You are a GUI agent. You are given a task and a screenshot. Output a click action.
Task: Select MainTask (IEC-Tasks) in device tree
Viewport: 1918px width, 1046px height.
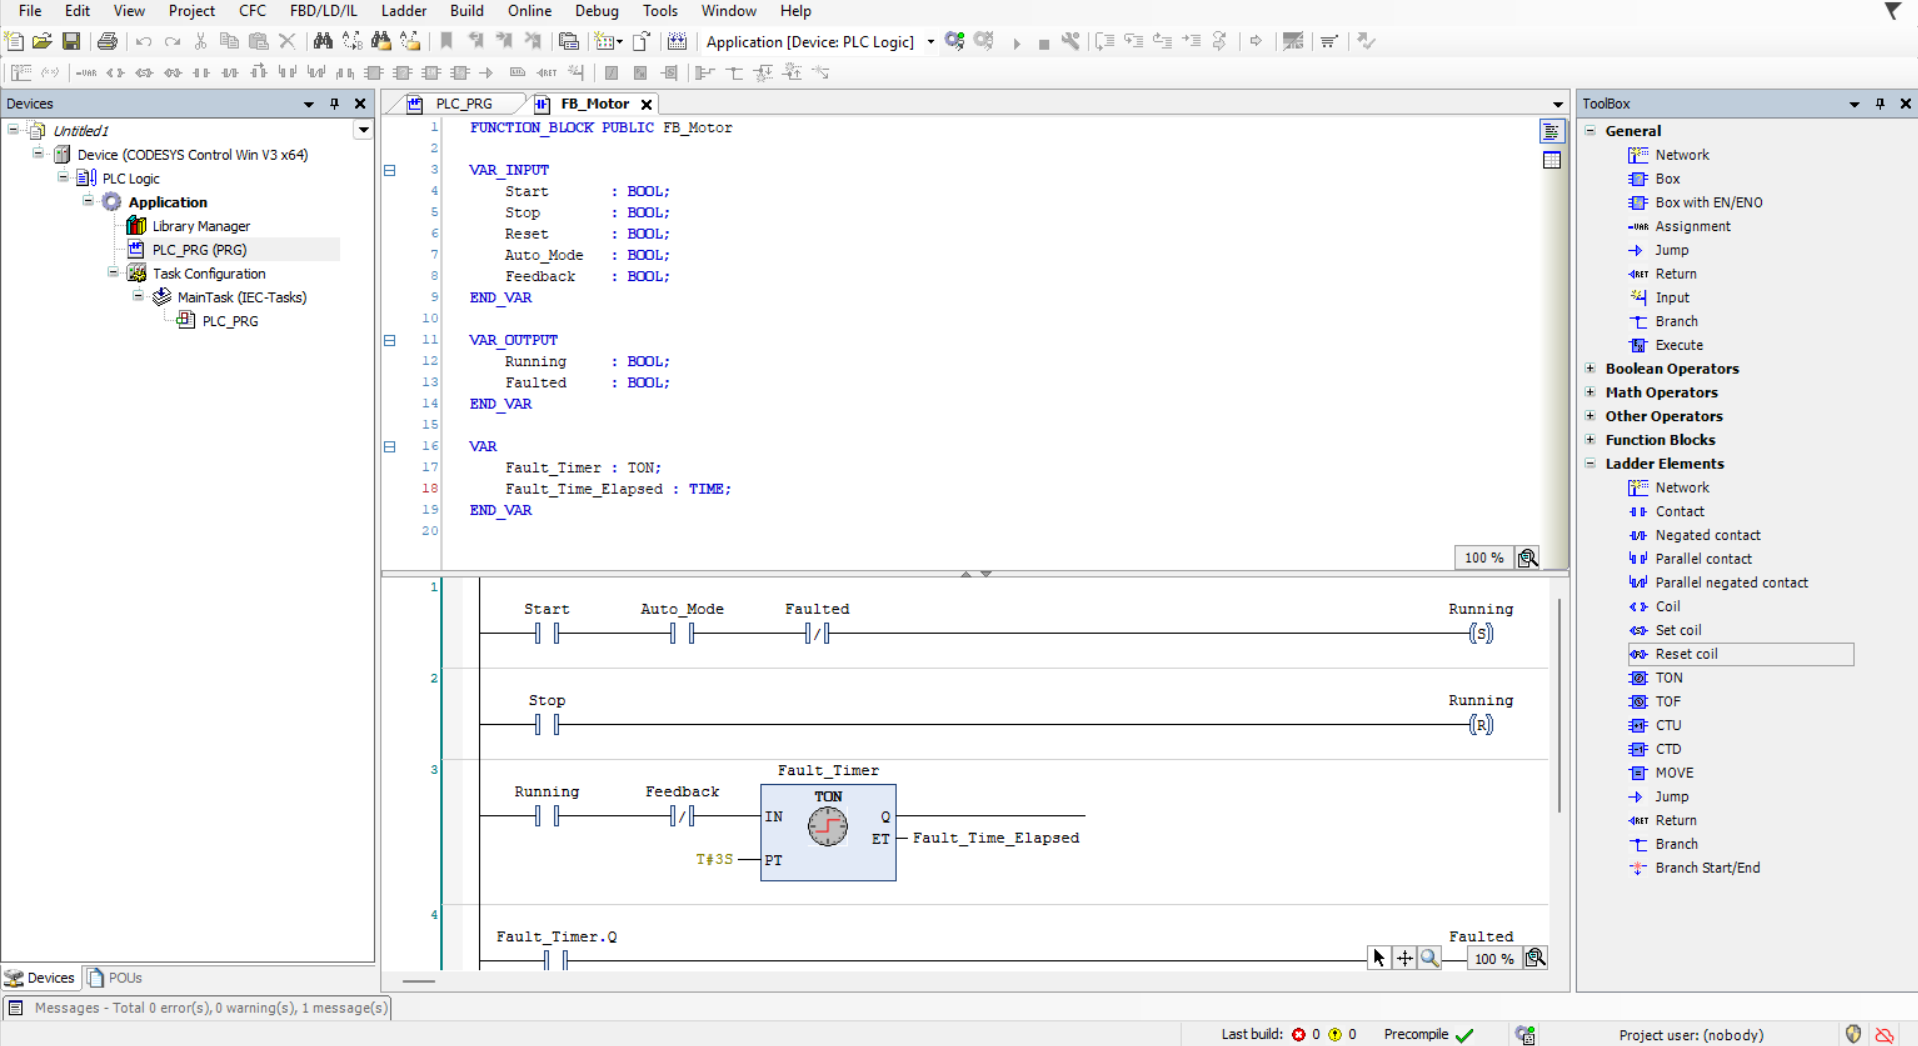click(241, 297)
